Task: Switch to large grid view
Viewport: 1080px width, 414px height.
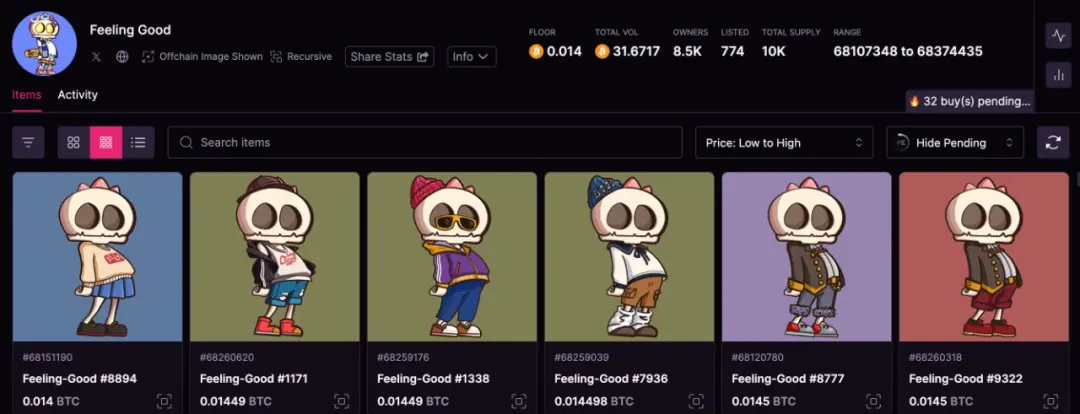Action: pyautogui.click(x=74, y=143)
